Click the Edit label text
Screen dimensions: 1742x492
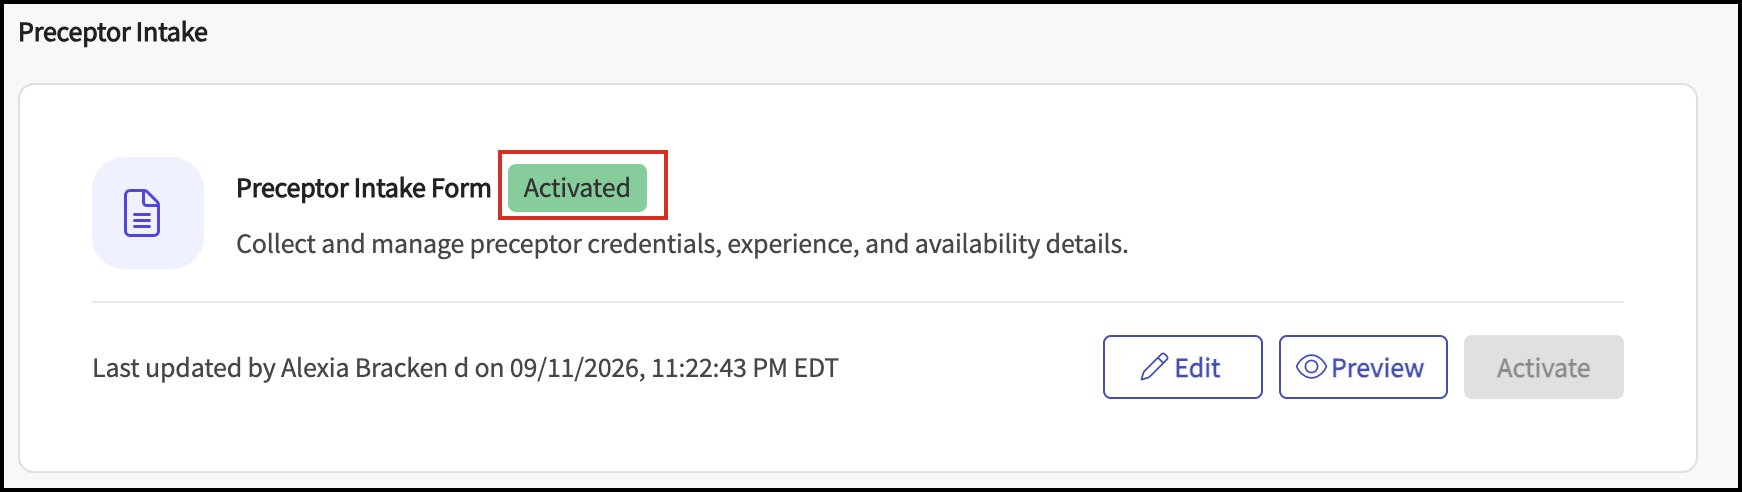[x=1197, y=368]
